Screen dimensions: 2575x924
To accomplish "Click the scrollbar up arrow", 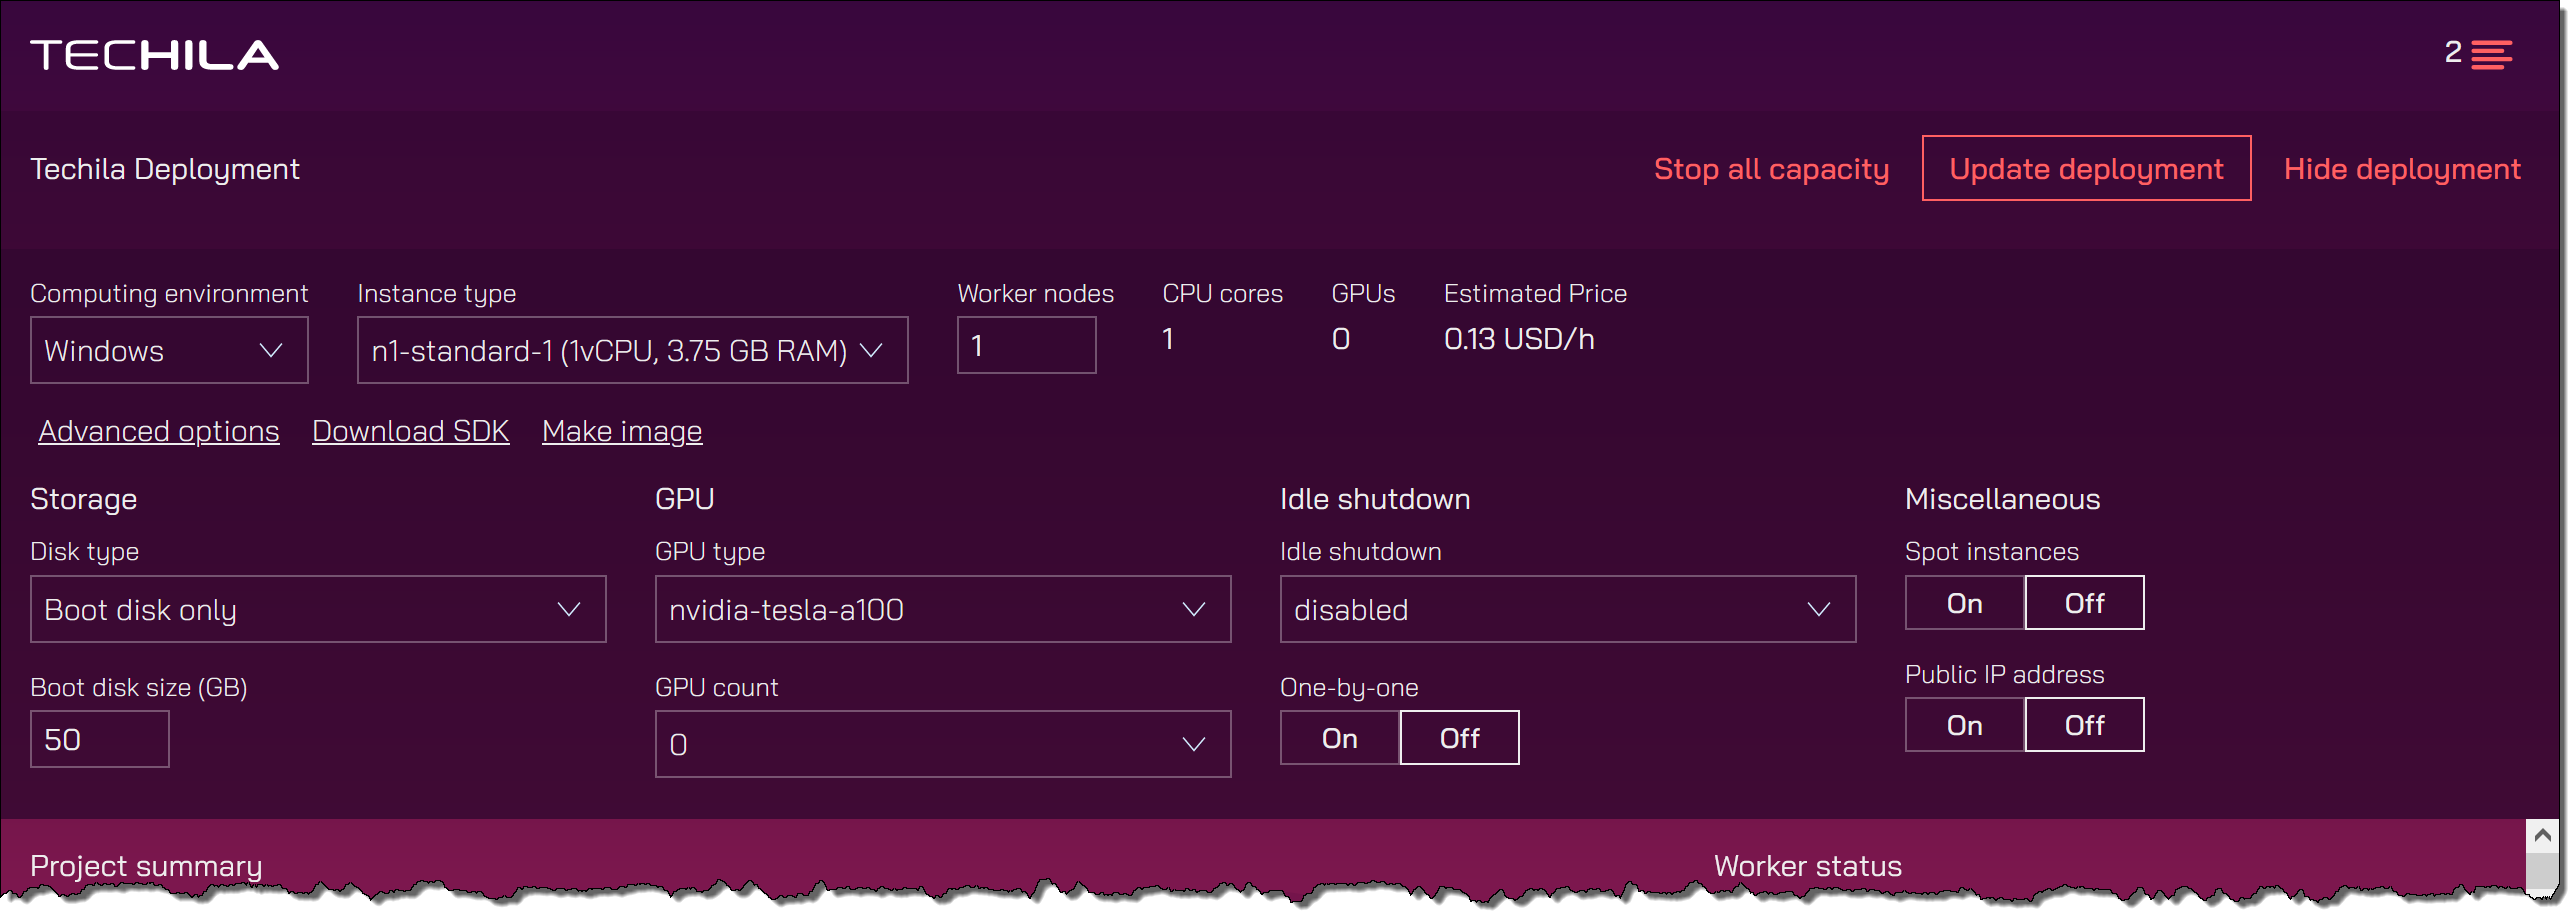I will point(2542,835).
